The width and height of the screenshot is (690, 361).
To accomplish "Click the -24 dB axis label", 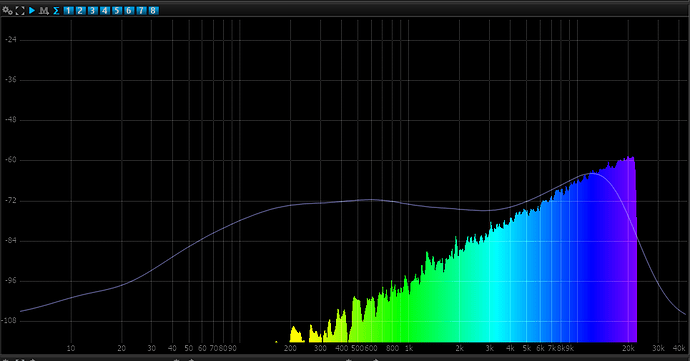I will (11, 40).
